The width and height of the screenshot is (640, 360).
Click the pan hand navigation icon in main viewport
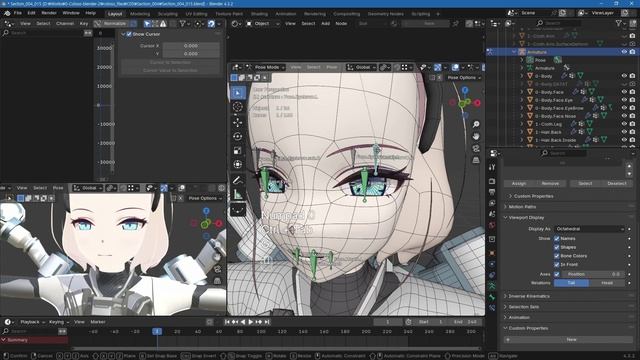(476, 136)
